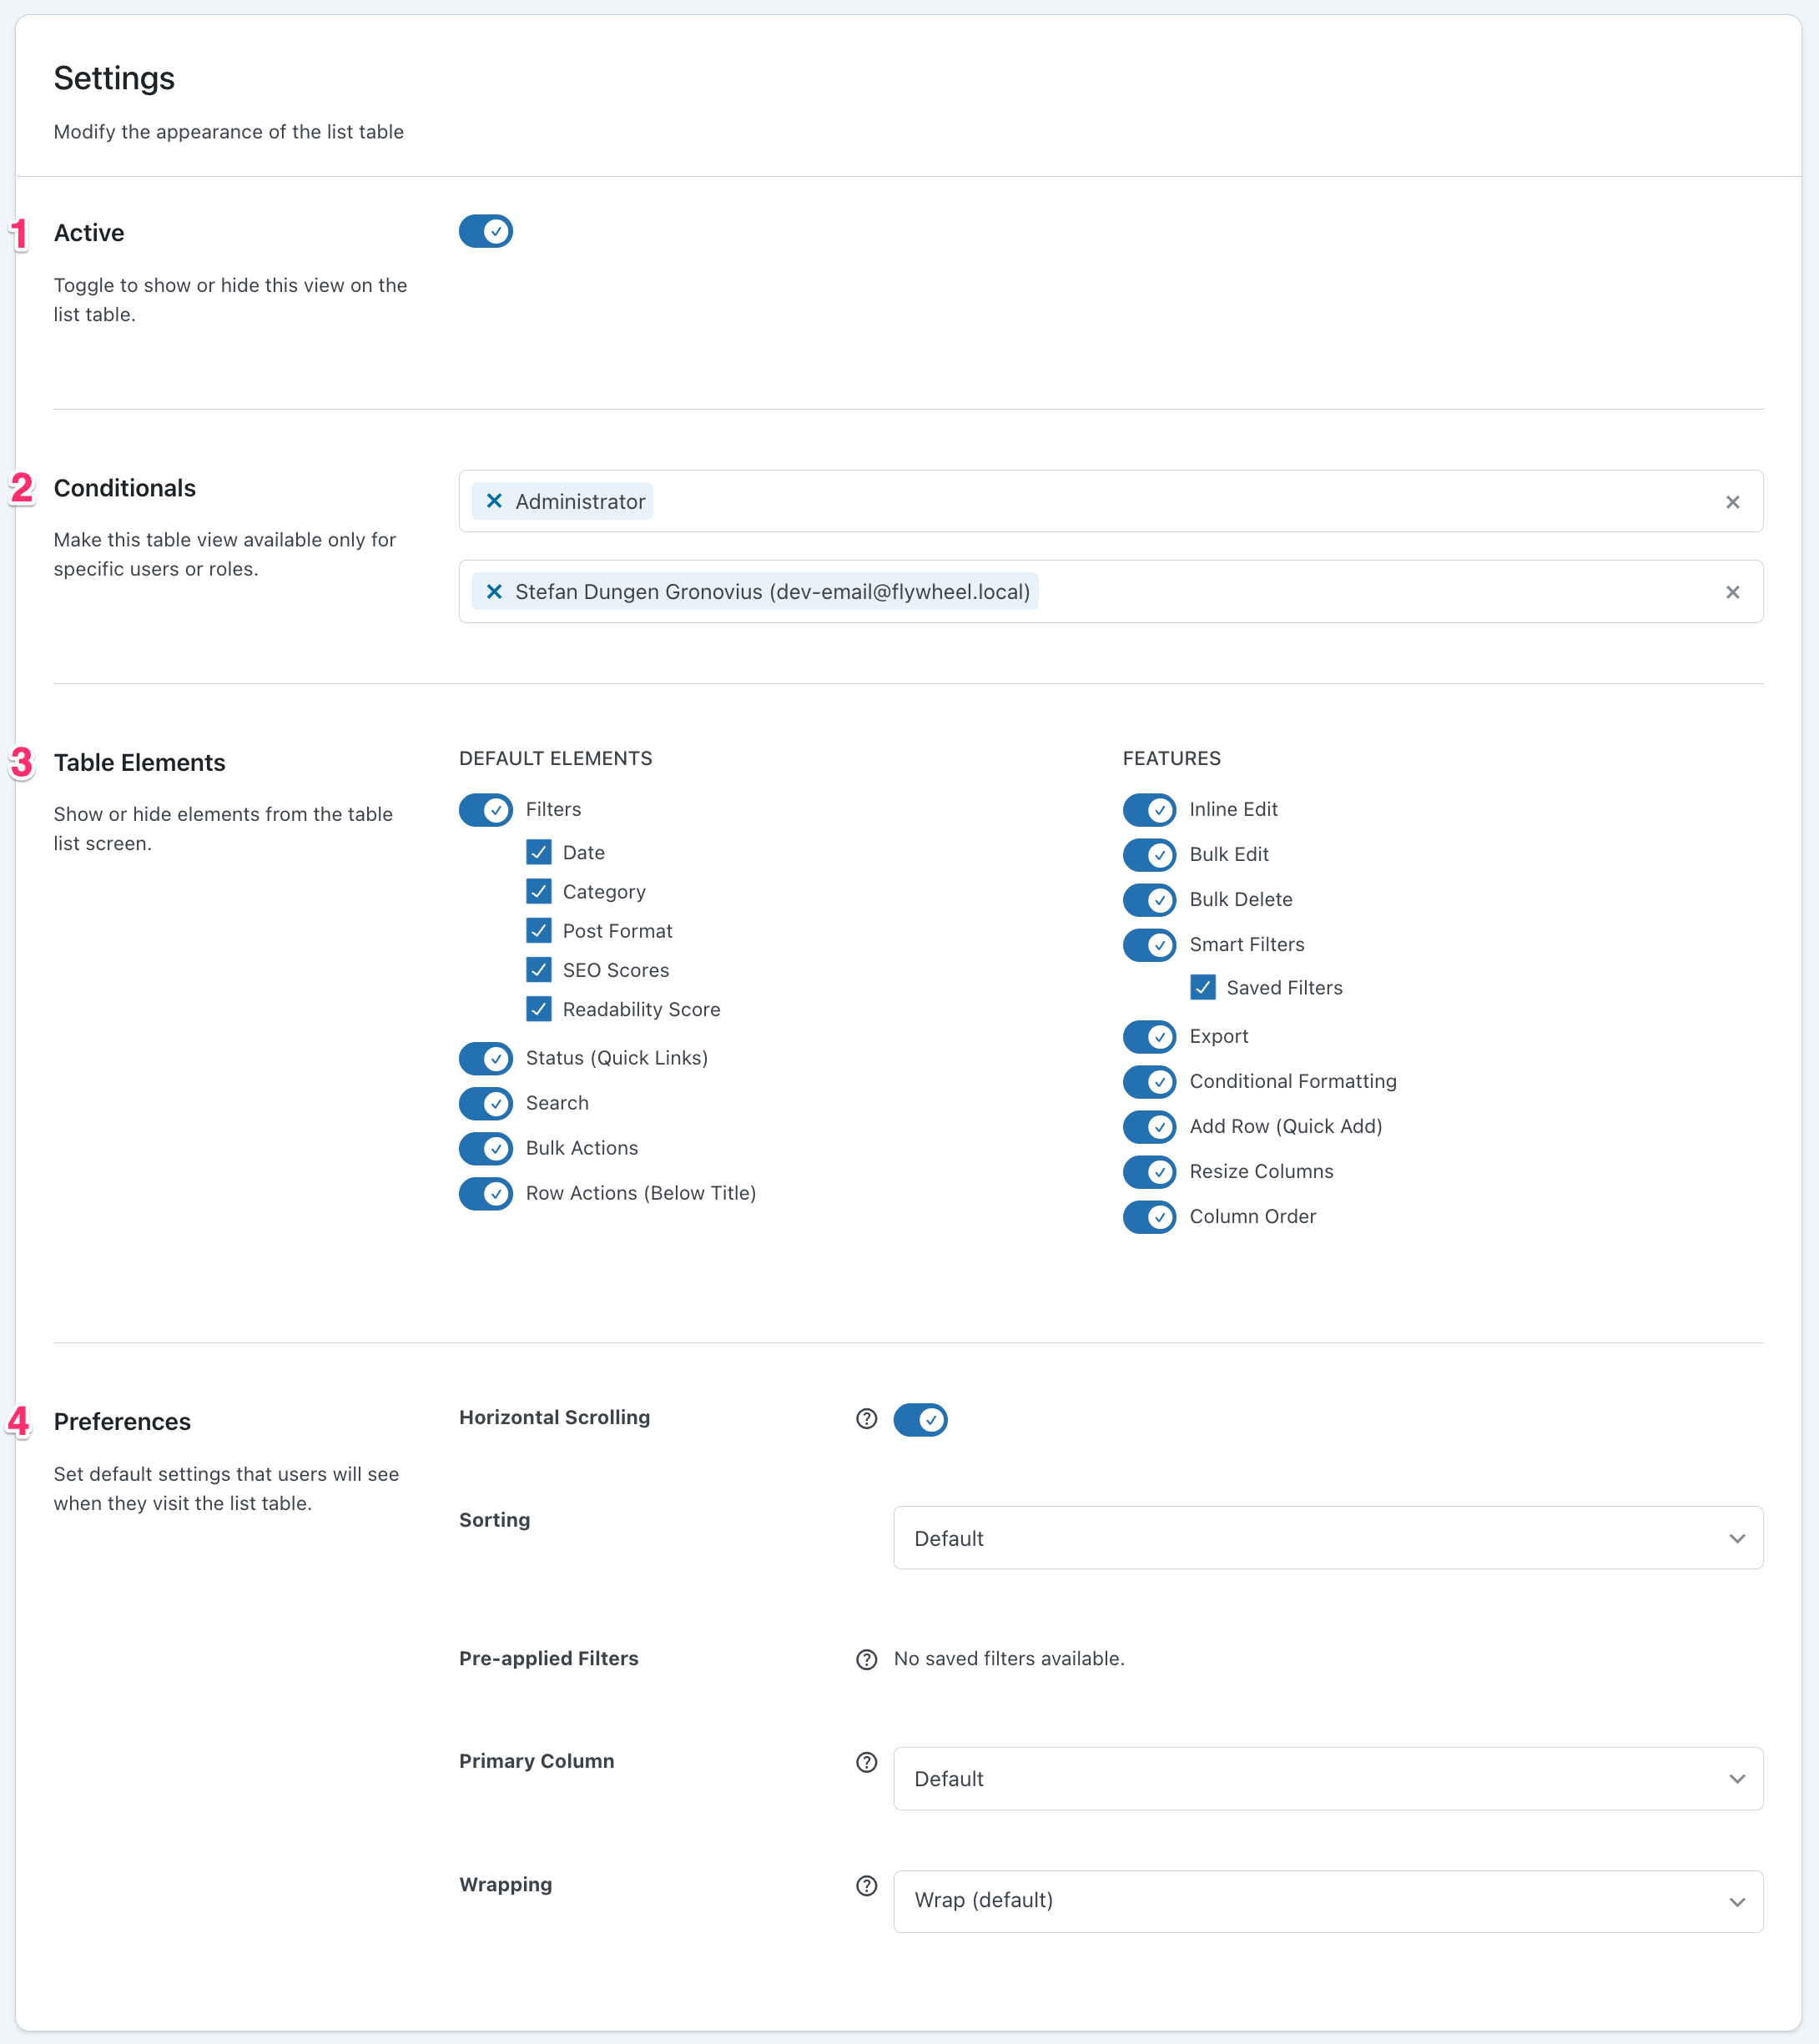Uncheck the SEO Scores filter checkbox
The width and height of the screenshot is (1819, 2044).
(539, 969)
